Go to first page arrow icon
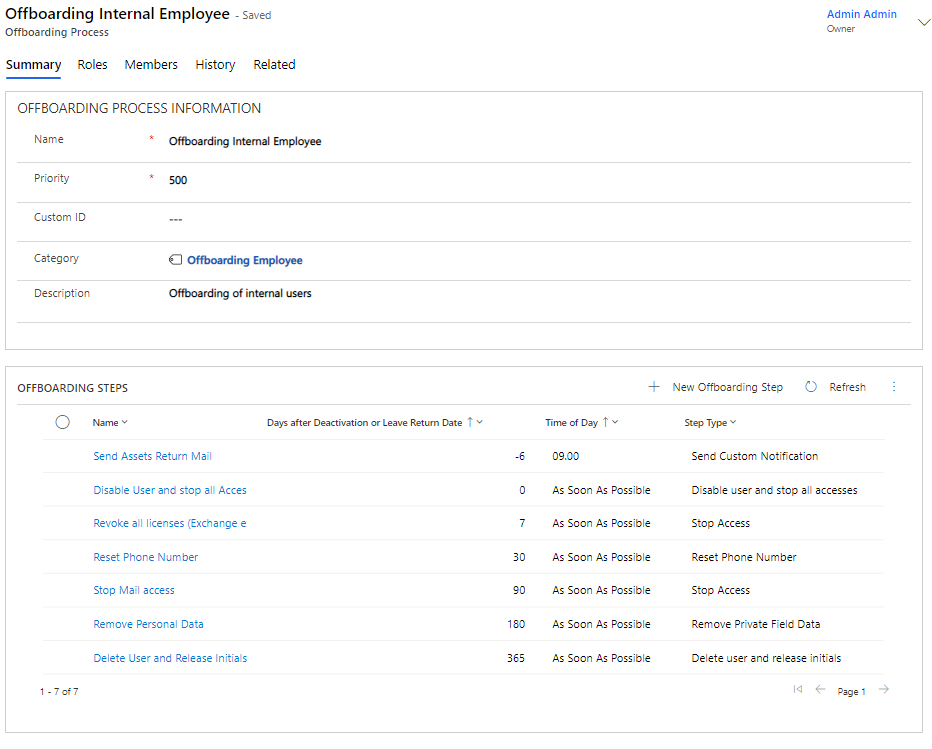Image resolution: width=932 pixels, height=749 pixels. coord(797,690)
